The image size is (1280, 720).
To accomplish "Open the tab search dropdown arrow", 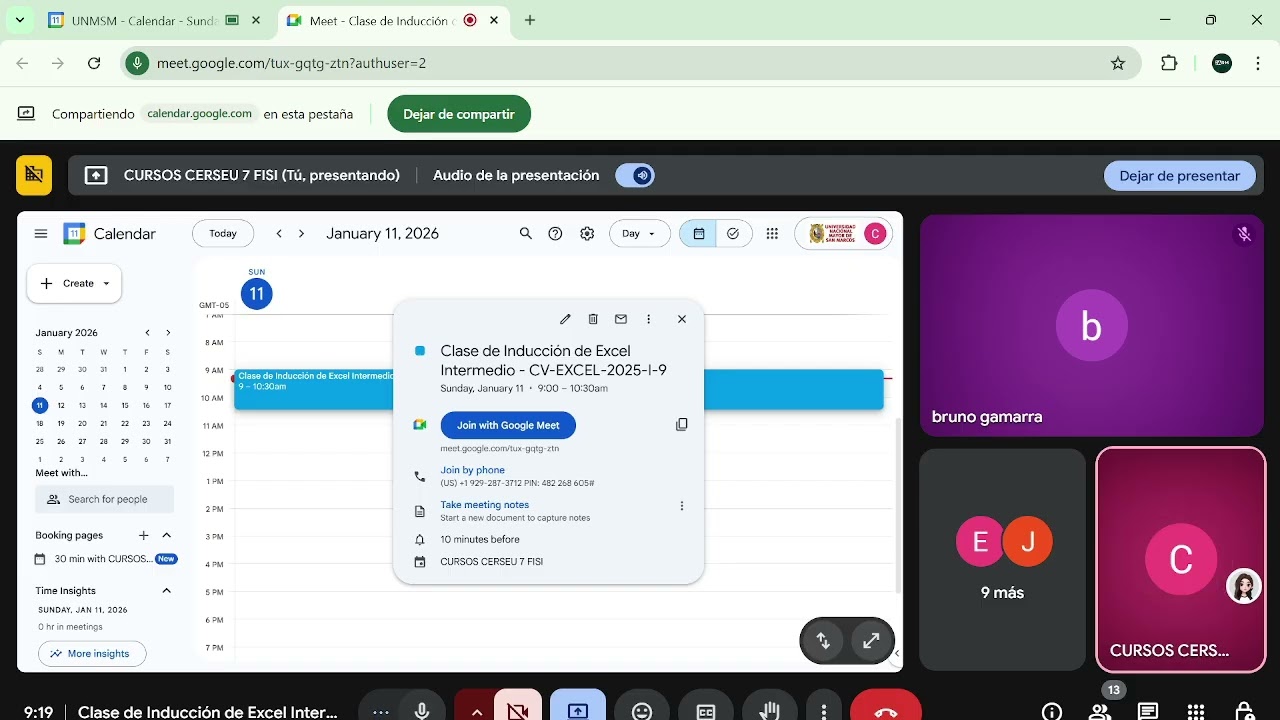I will point(19,20).
